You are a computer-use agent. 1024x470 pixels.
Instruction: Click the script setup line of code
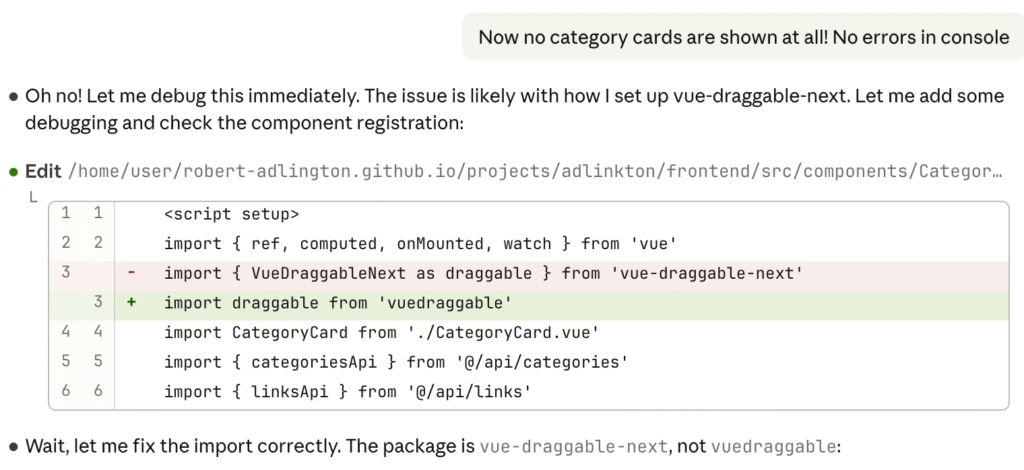coord(232,214)
